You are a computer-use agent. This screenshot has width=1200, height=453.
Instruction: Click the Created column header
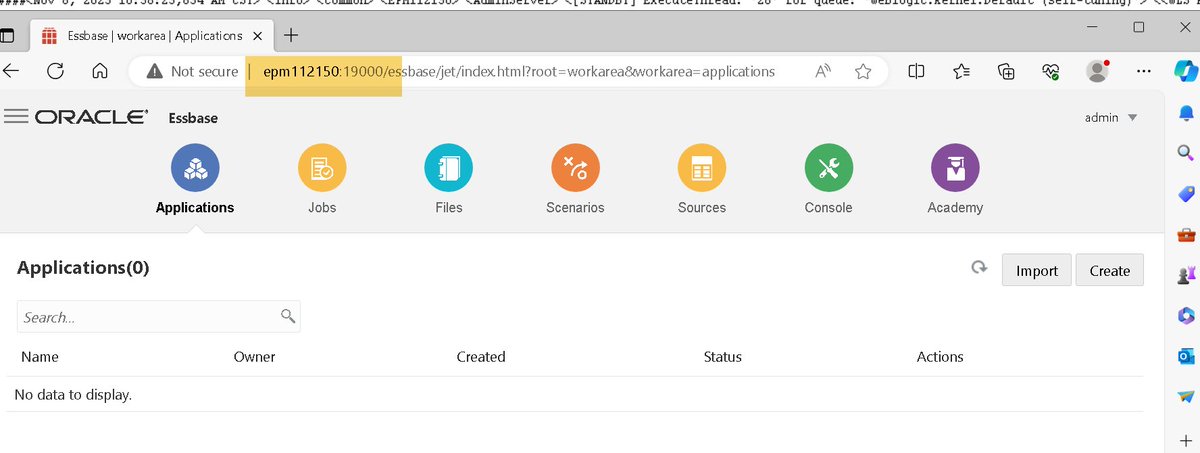tap(481, 356)
